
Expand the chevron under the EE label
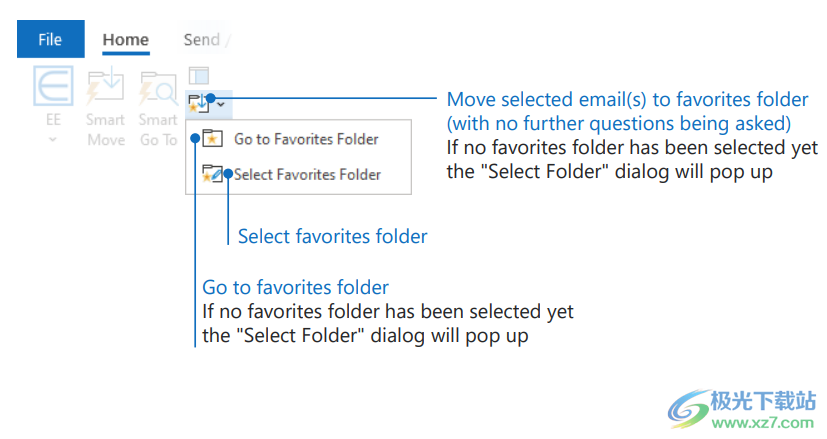(53, 140)
